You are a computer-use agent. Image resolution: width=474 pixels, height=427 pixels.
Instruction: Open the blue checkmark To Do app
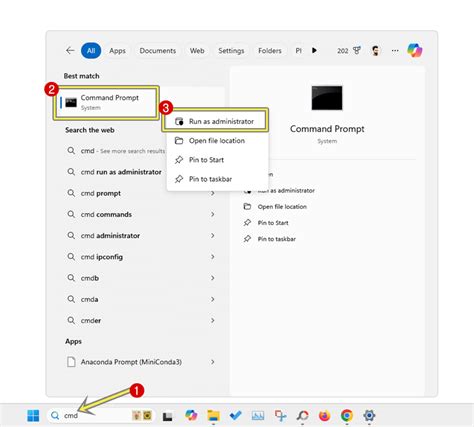pos(236,415)
